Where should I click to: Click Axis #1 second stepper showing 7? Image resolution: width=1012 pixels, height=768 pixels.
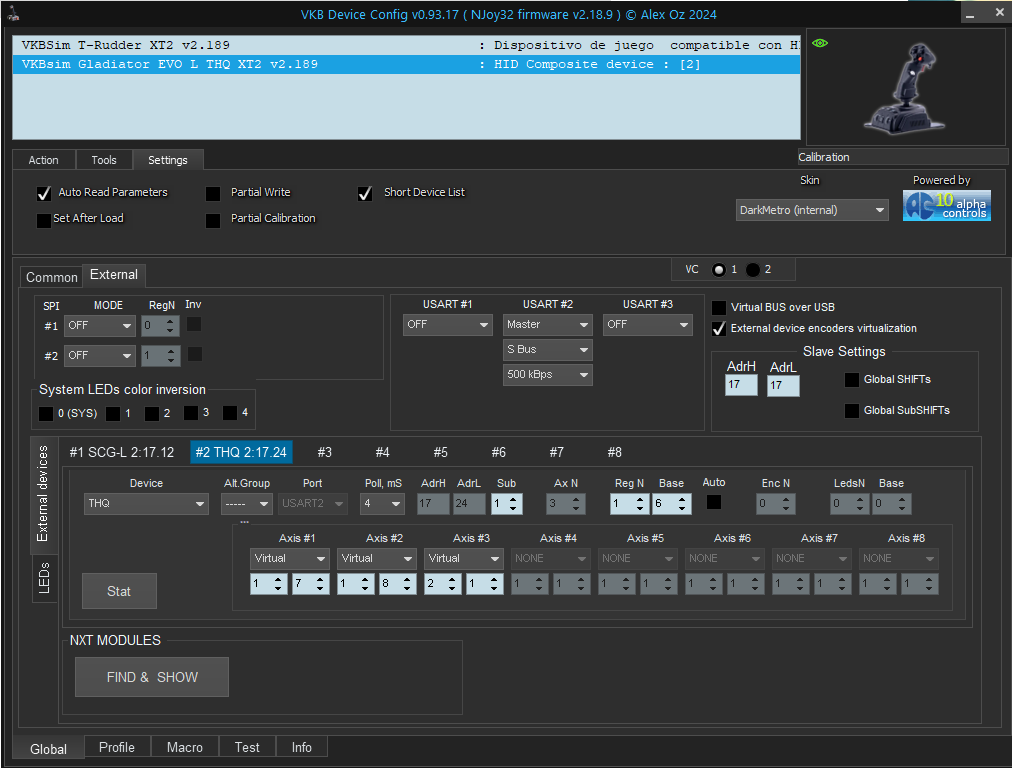(310, 584)
